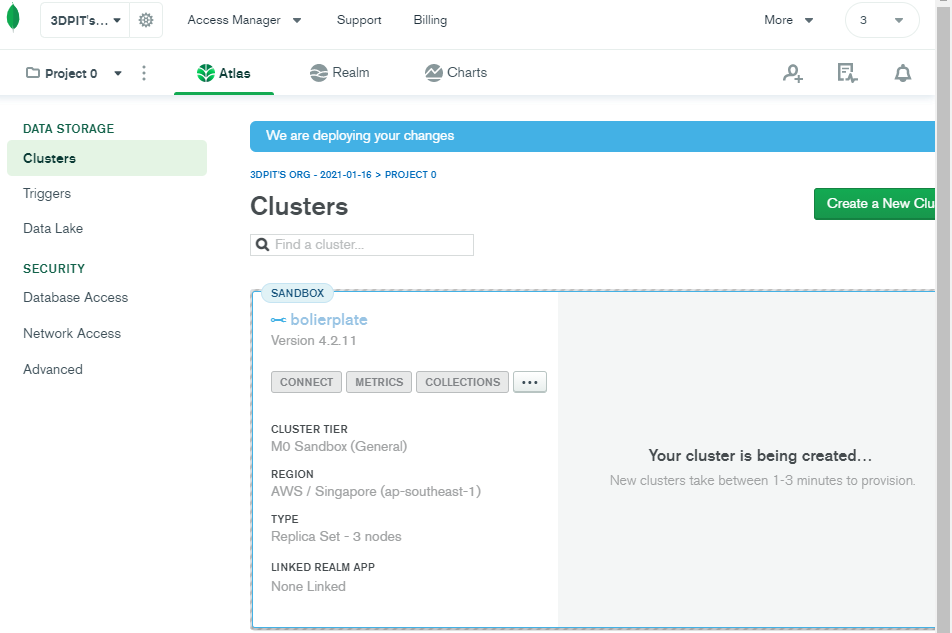Screen dimensions: 952x633
Task: Open the alerts bell icon
Action: tap(903, 73)
